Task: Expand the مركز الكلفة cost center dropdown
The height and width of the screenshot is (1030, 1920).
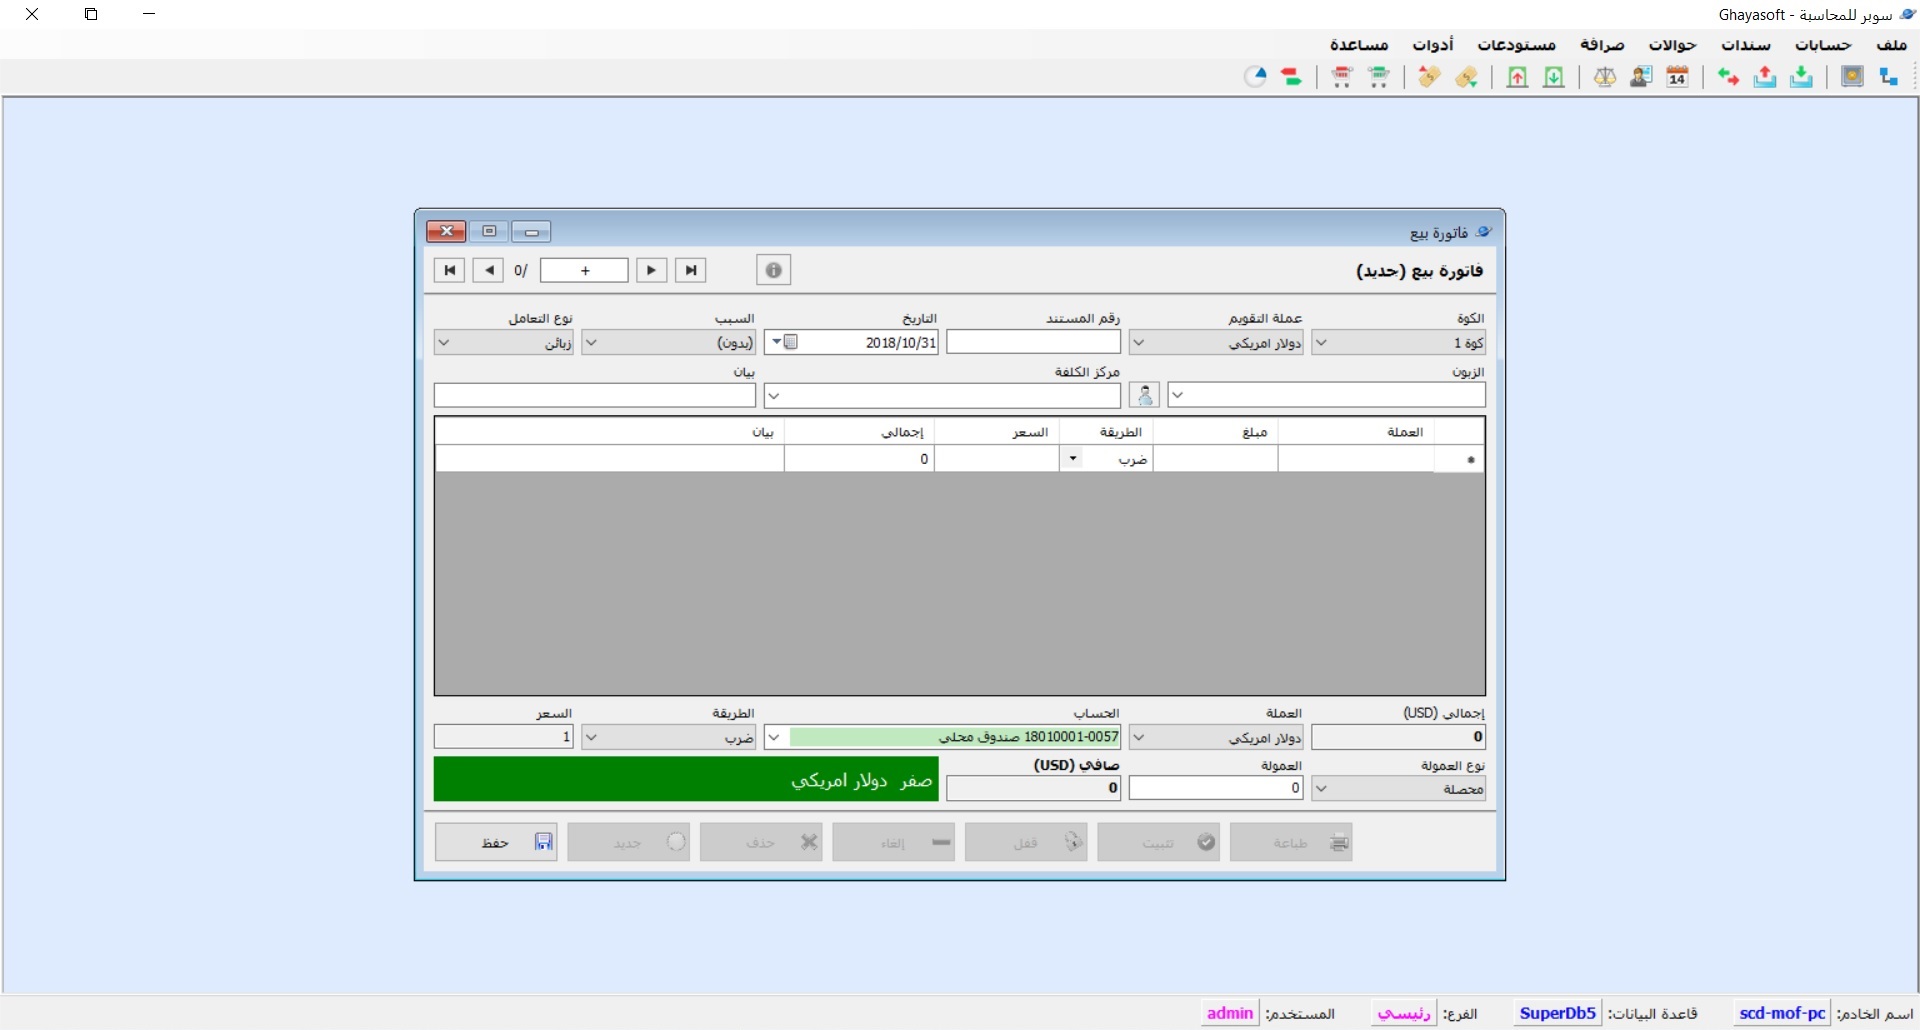Action: click(774, 396)
